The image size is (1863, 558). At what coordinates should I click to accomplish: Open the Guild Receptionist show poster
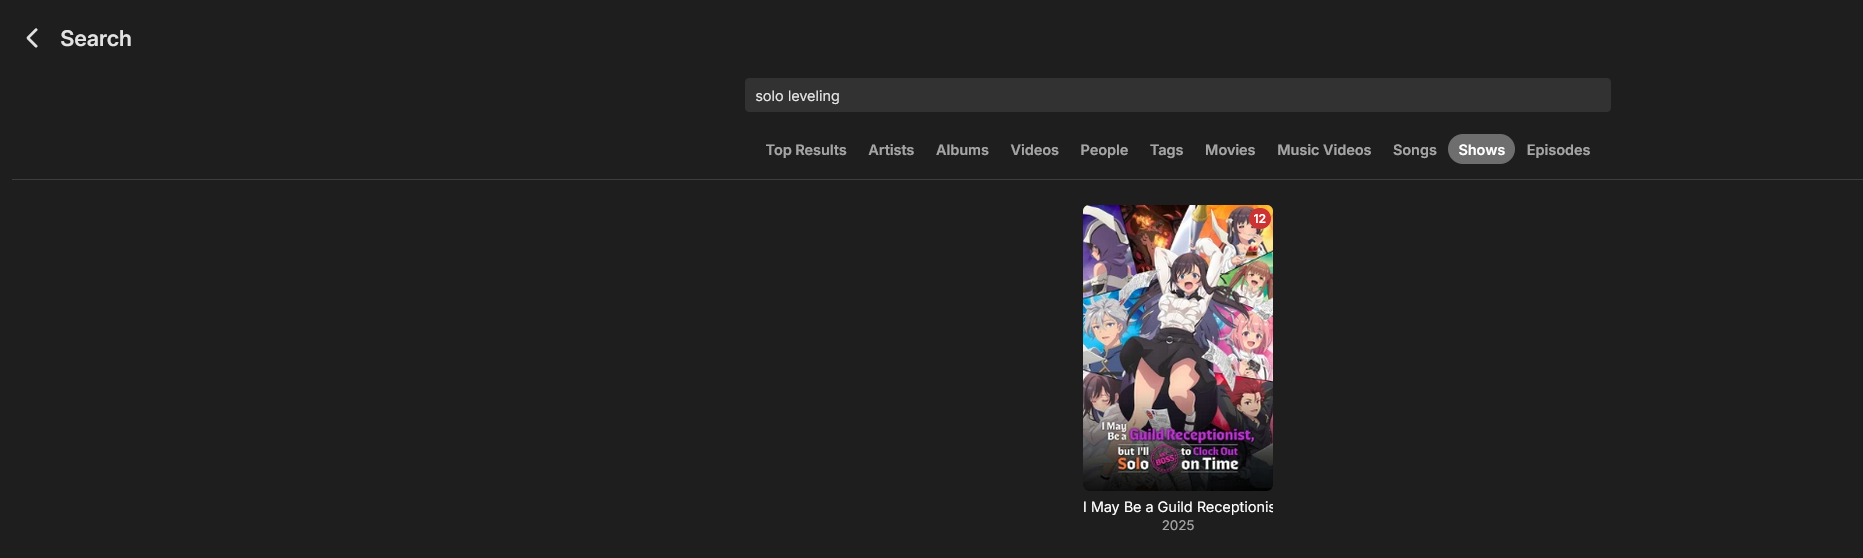tap(1178, 347)
